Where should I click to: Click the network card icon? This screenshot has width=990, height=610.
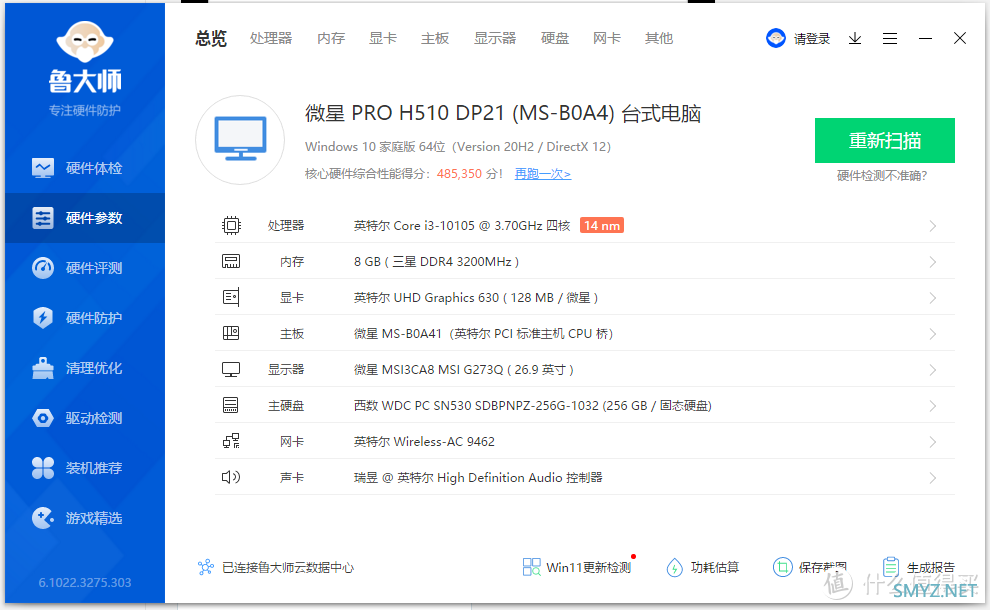231,441
